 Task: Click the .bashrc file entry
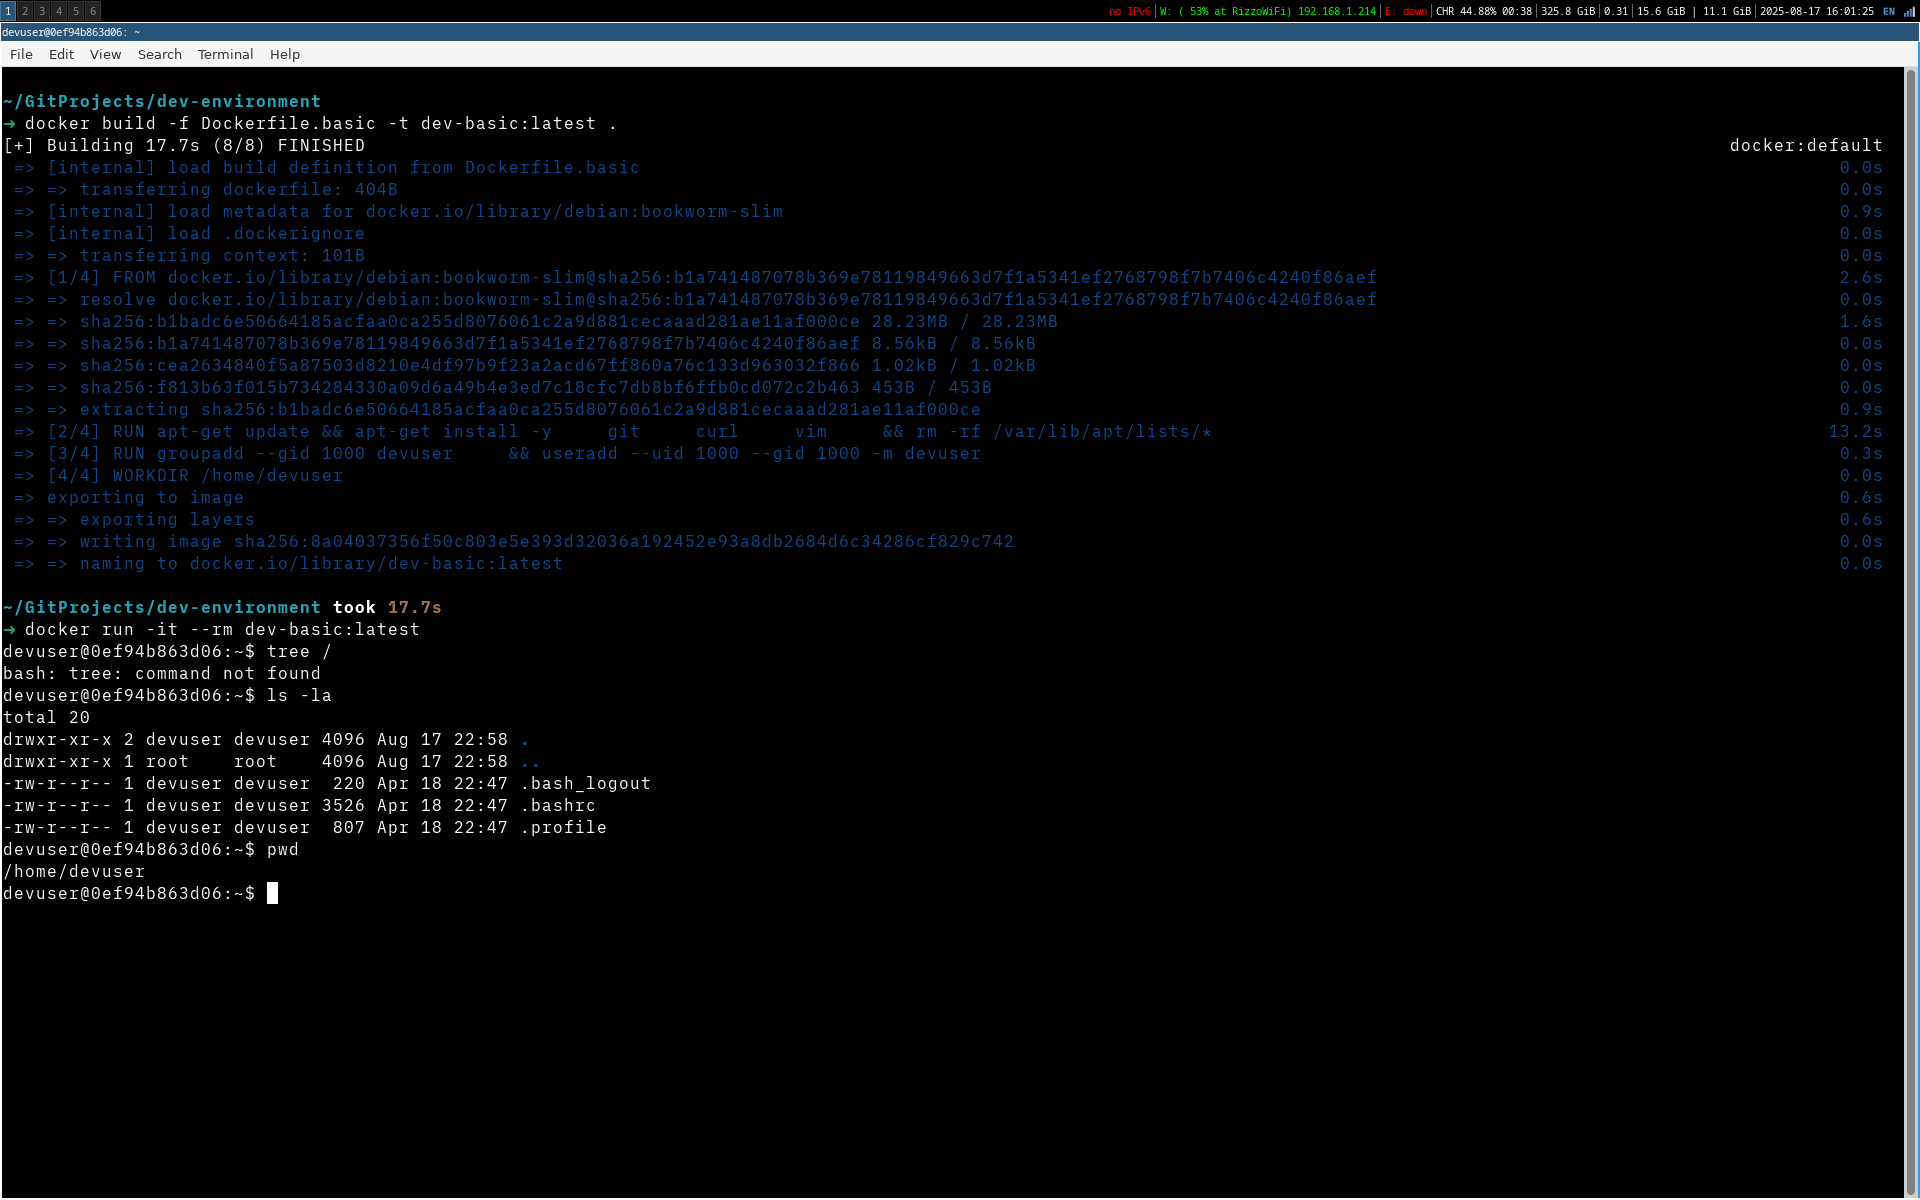[299, 806]
